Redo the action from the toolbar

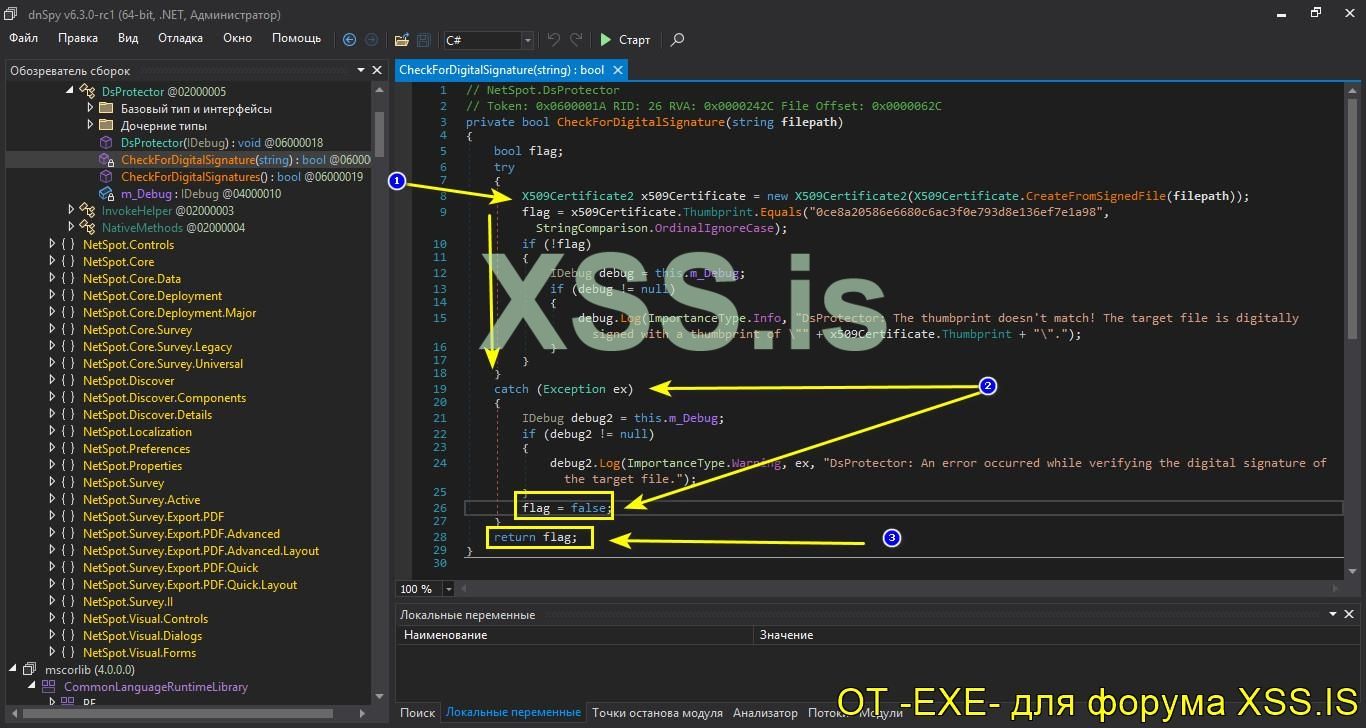click(576, 40)
